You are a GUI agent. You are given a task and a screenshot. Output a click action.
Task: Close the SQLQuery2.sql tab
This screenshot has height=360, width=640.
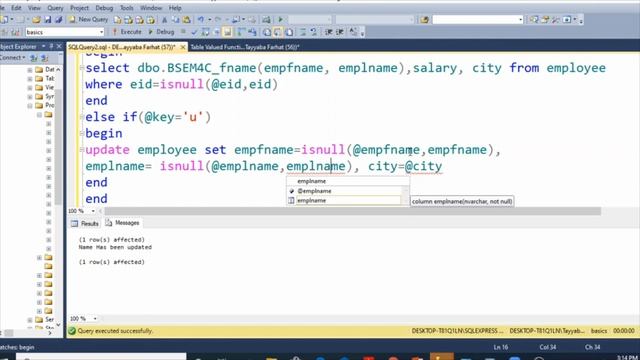click(x=183, y=47)
